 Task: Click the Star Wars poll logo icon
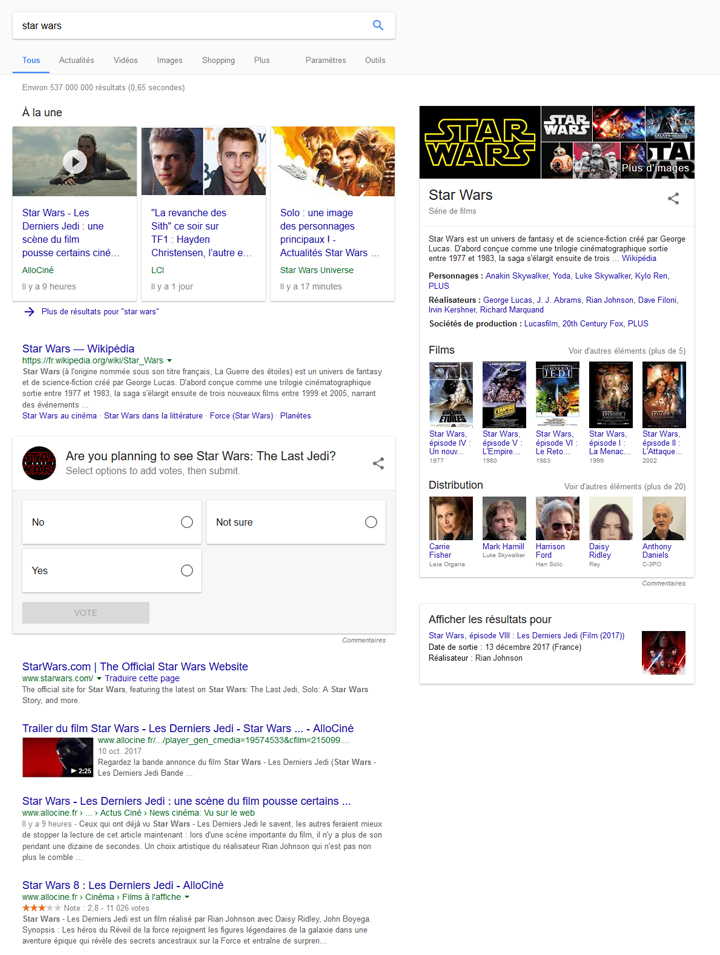point(39,463)
